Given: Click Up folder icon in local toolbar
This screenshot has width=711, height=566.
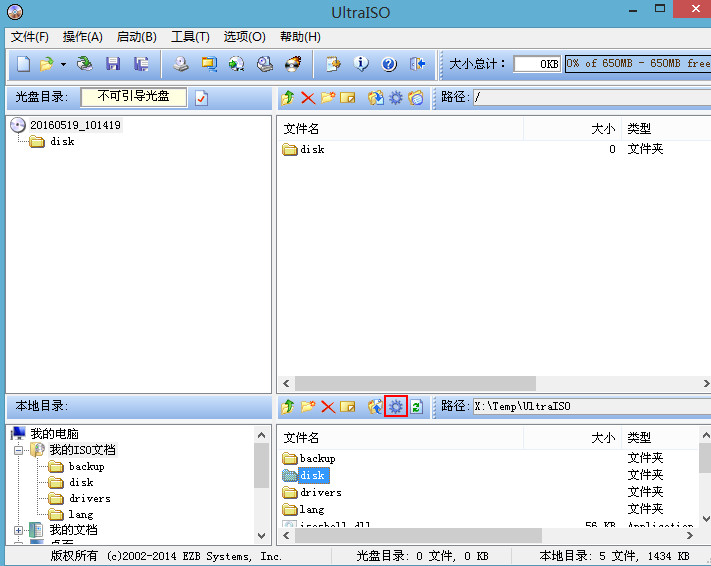Looking at the screenshot, I should point(287,406).
